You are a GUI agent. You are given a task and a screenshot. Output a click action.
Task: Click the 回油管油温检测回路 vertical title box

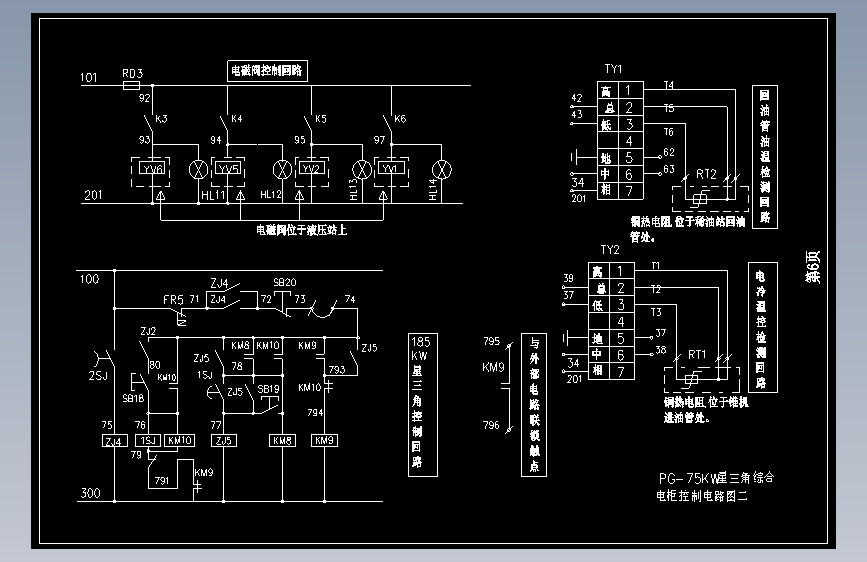point(765,157)
